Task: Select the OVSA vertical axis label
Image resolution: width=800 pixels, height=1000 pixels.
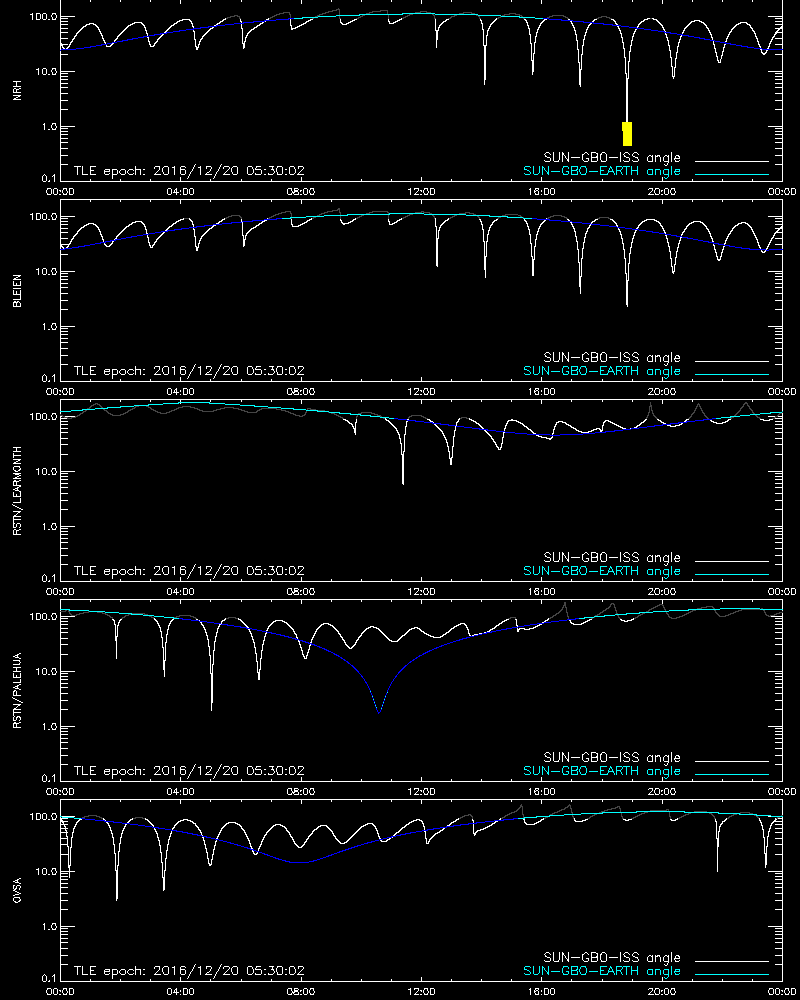Action: pos(17,890)
